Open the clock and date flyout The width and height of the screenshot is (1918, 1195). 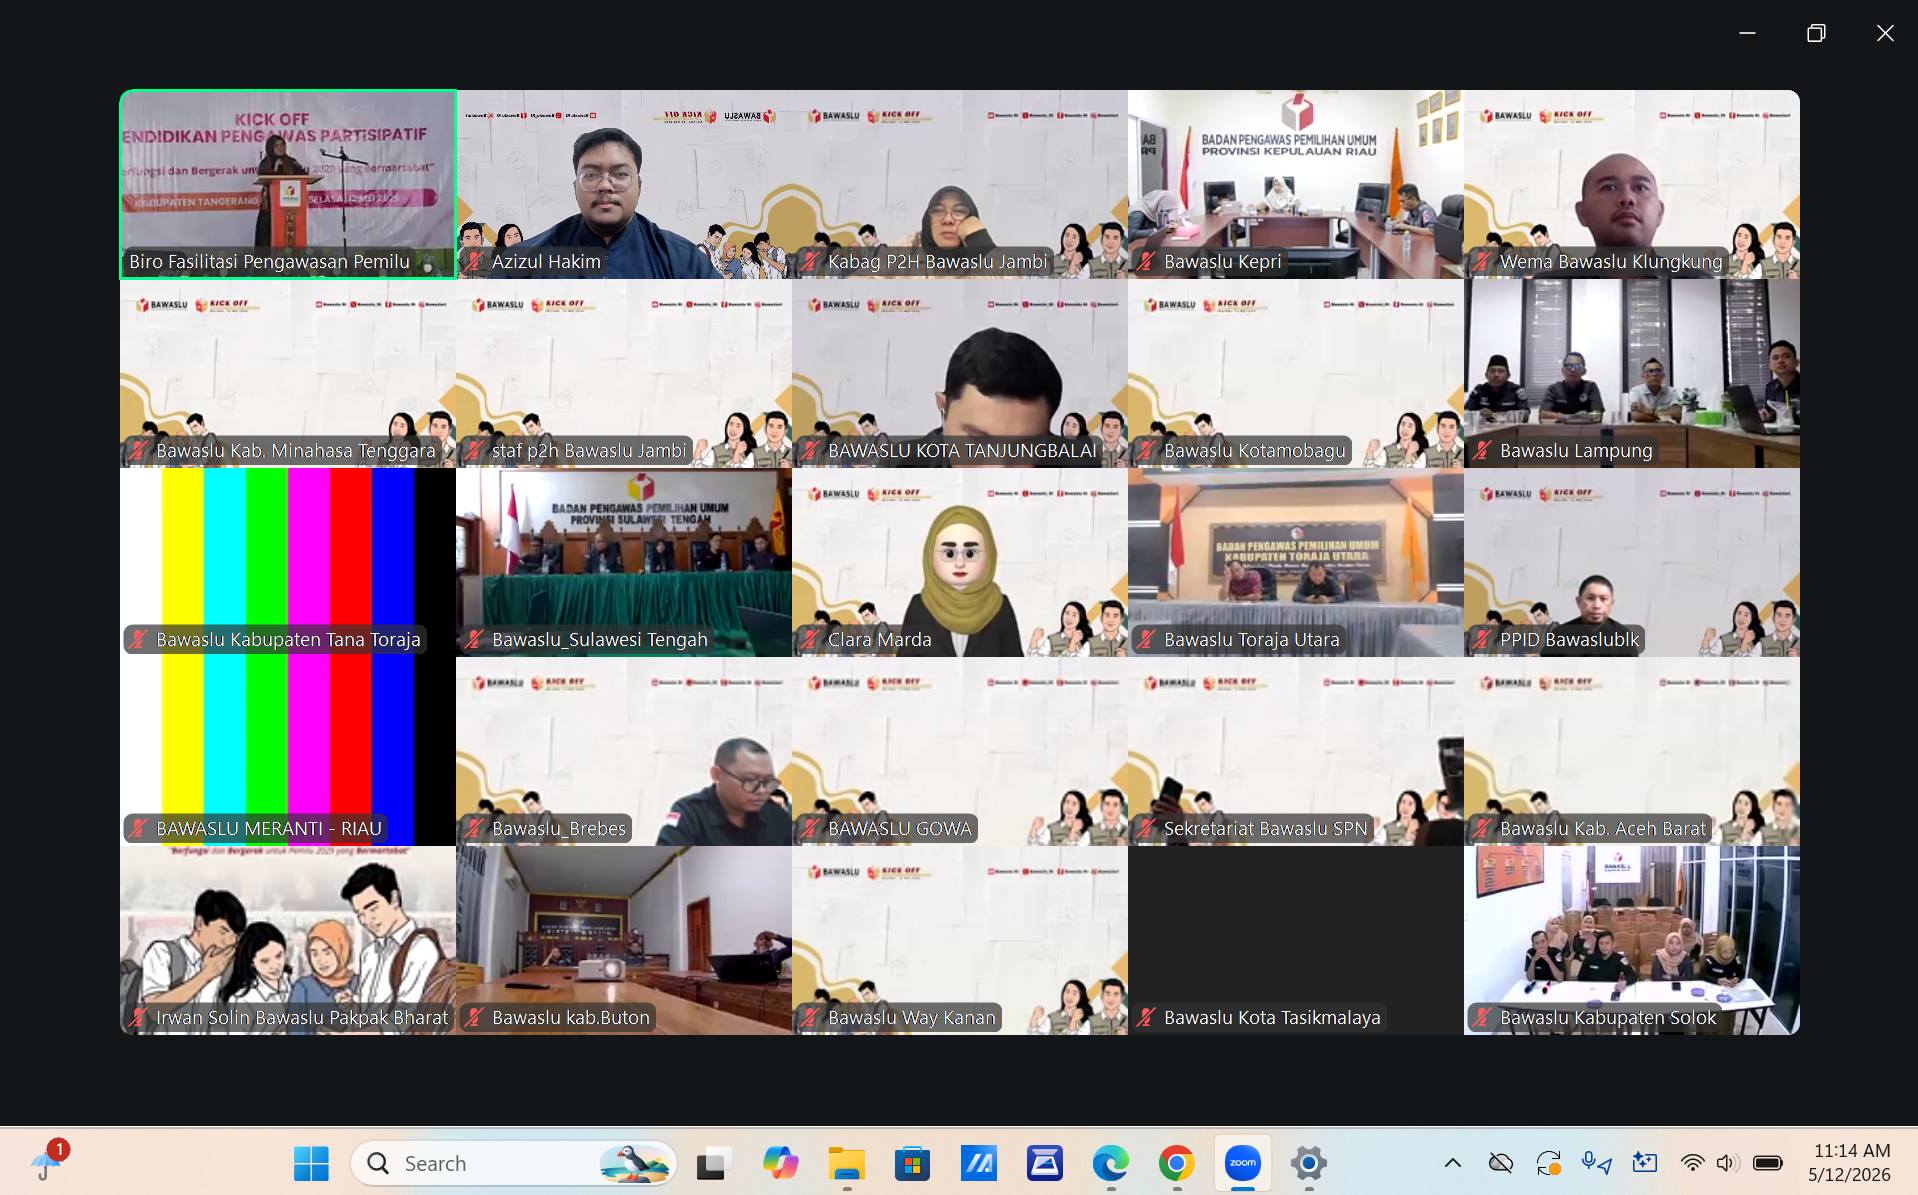(1850, 1163)
